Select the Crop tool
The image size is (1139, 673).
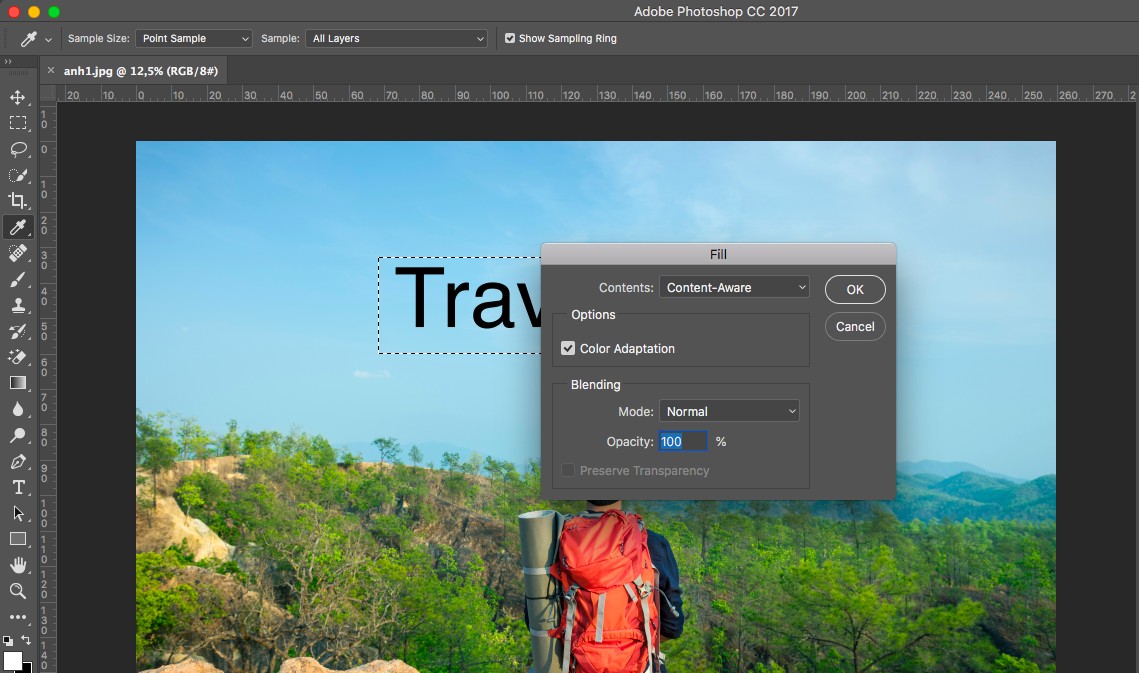tap(17, 200)
